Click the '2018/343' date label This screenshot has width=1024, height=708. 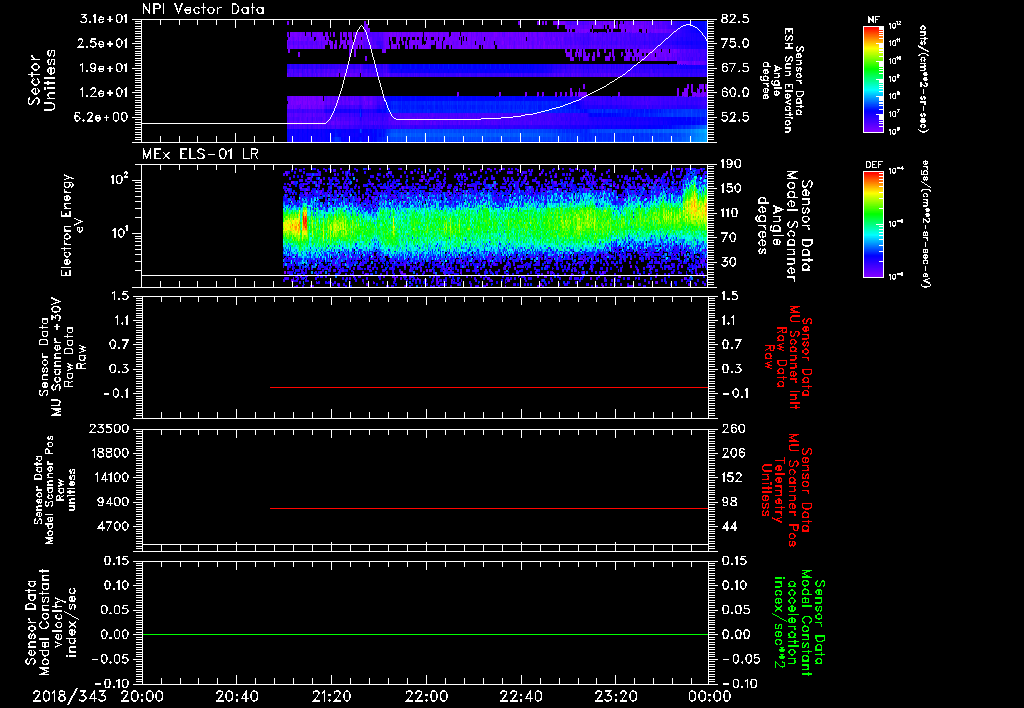click(69, 696)
